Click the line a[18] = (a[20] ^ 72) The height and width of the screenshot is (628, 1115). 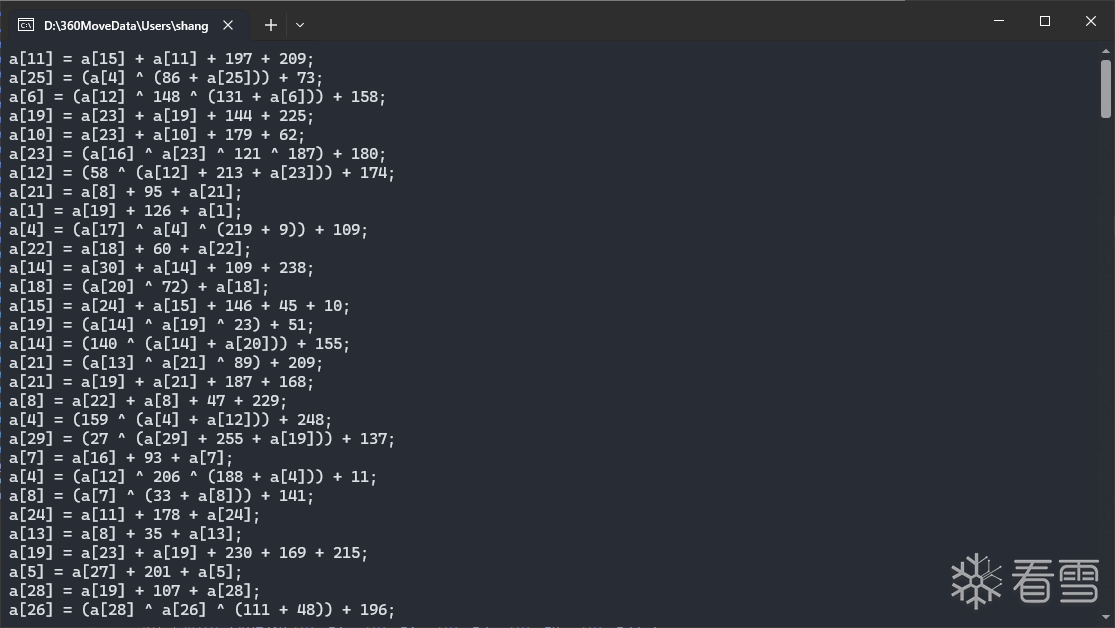click(139, 287)
